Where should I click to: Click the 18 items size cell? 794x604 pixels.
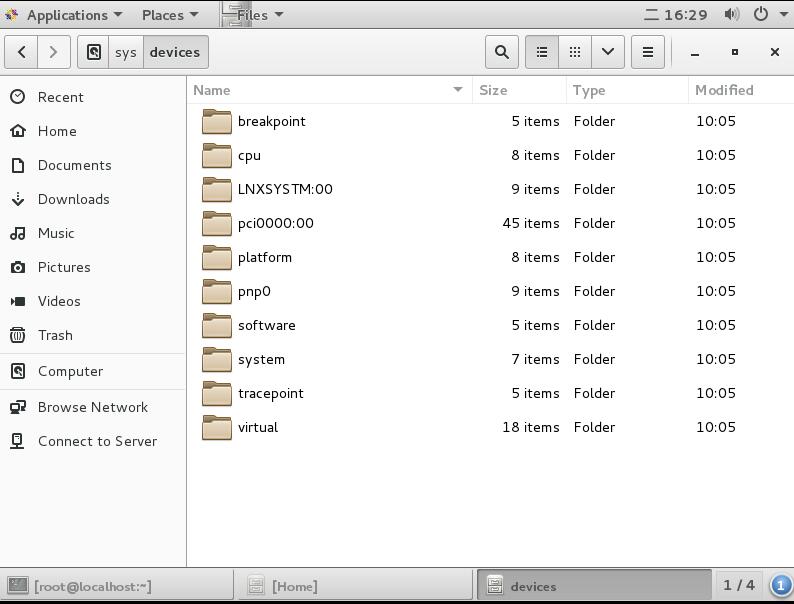tap(531, 427)
